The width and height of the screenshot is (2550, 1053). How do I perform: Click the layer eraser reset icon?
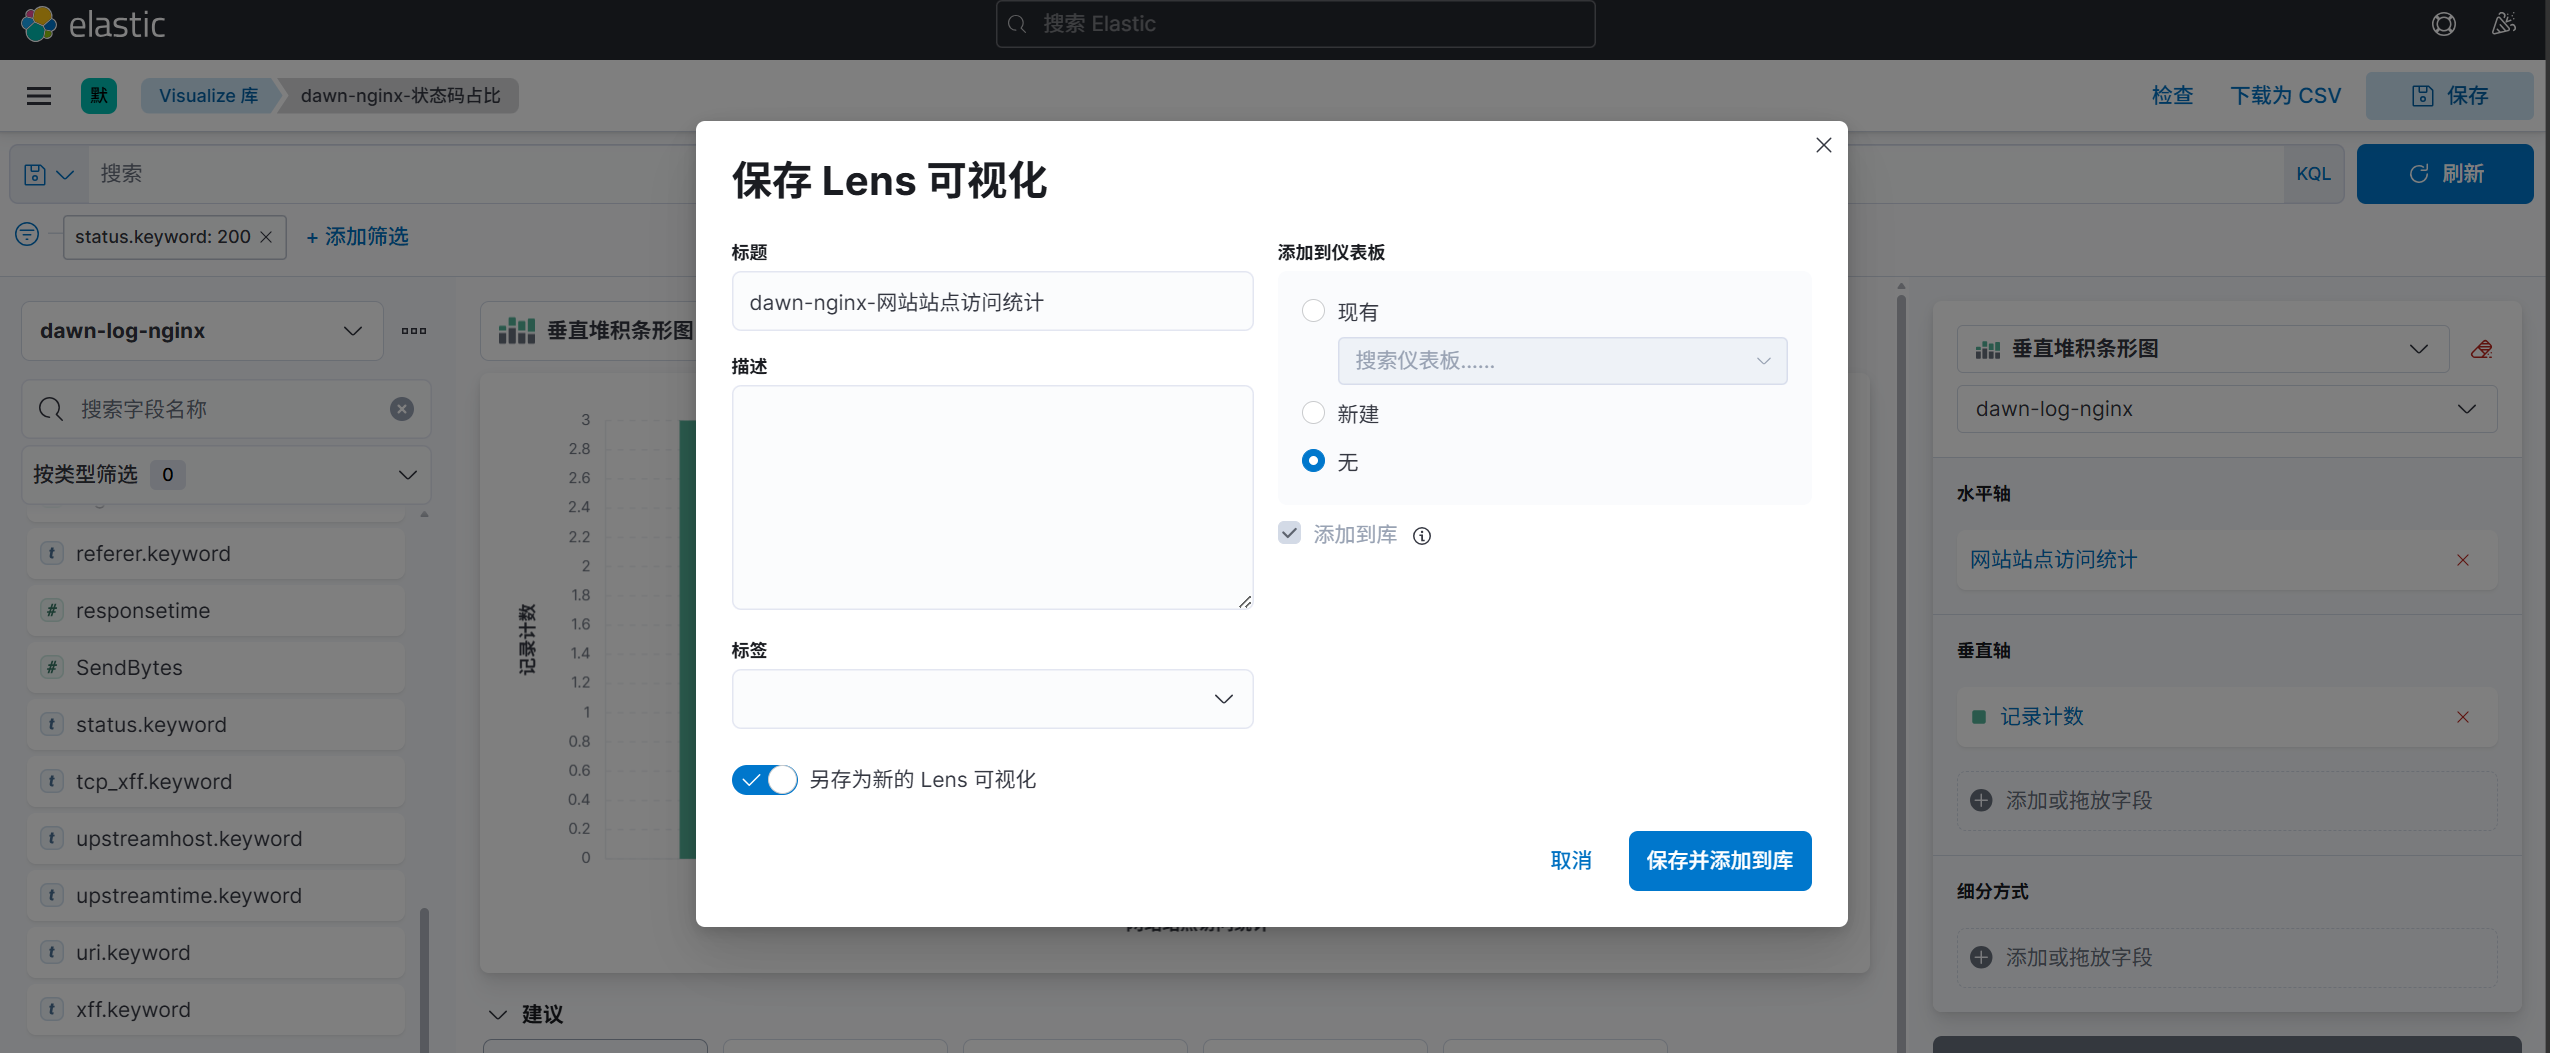2482,349
